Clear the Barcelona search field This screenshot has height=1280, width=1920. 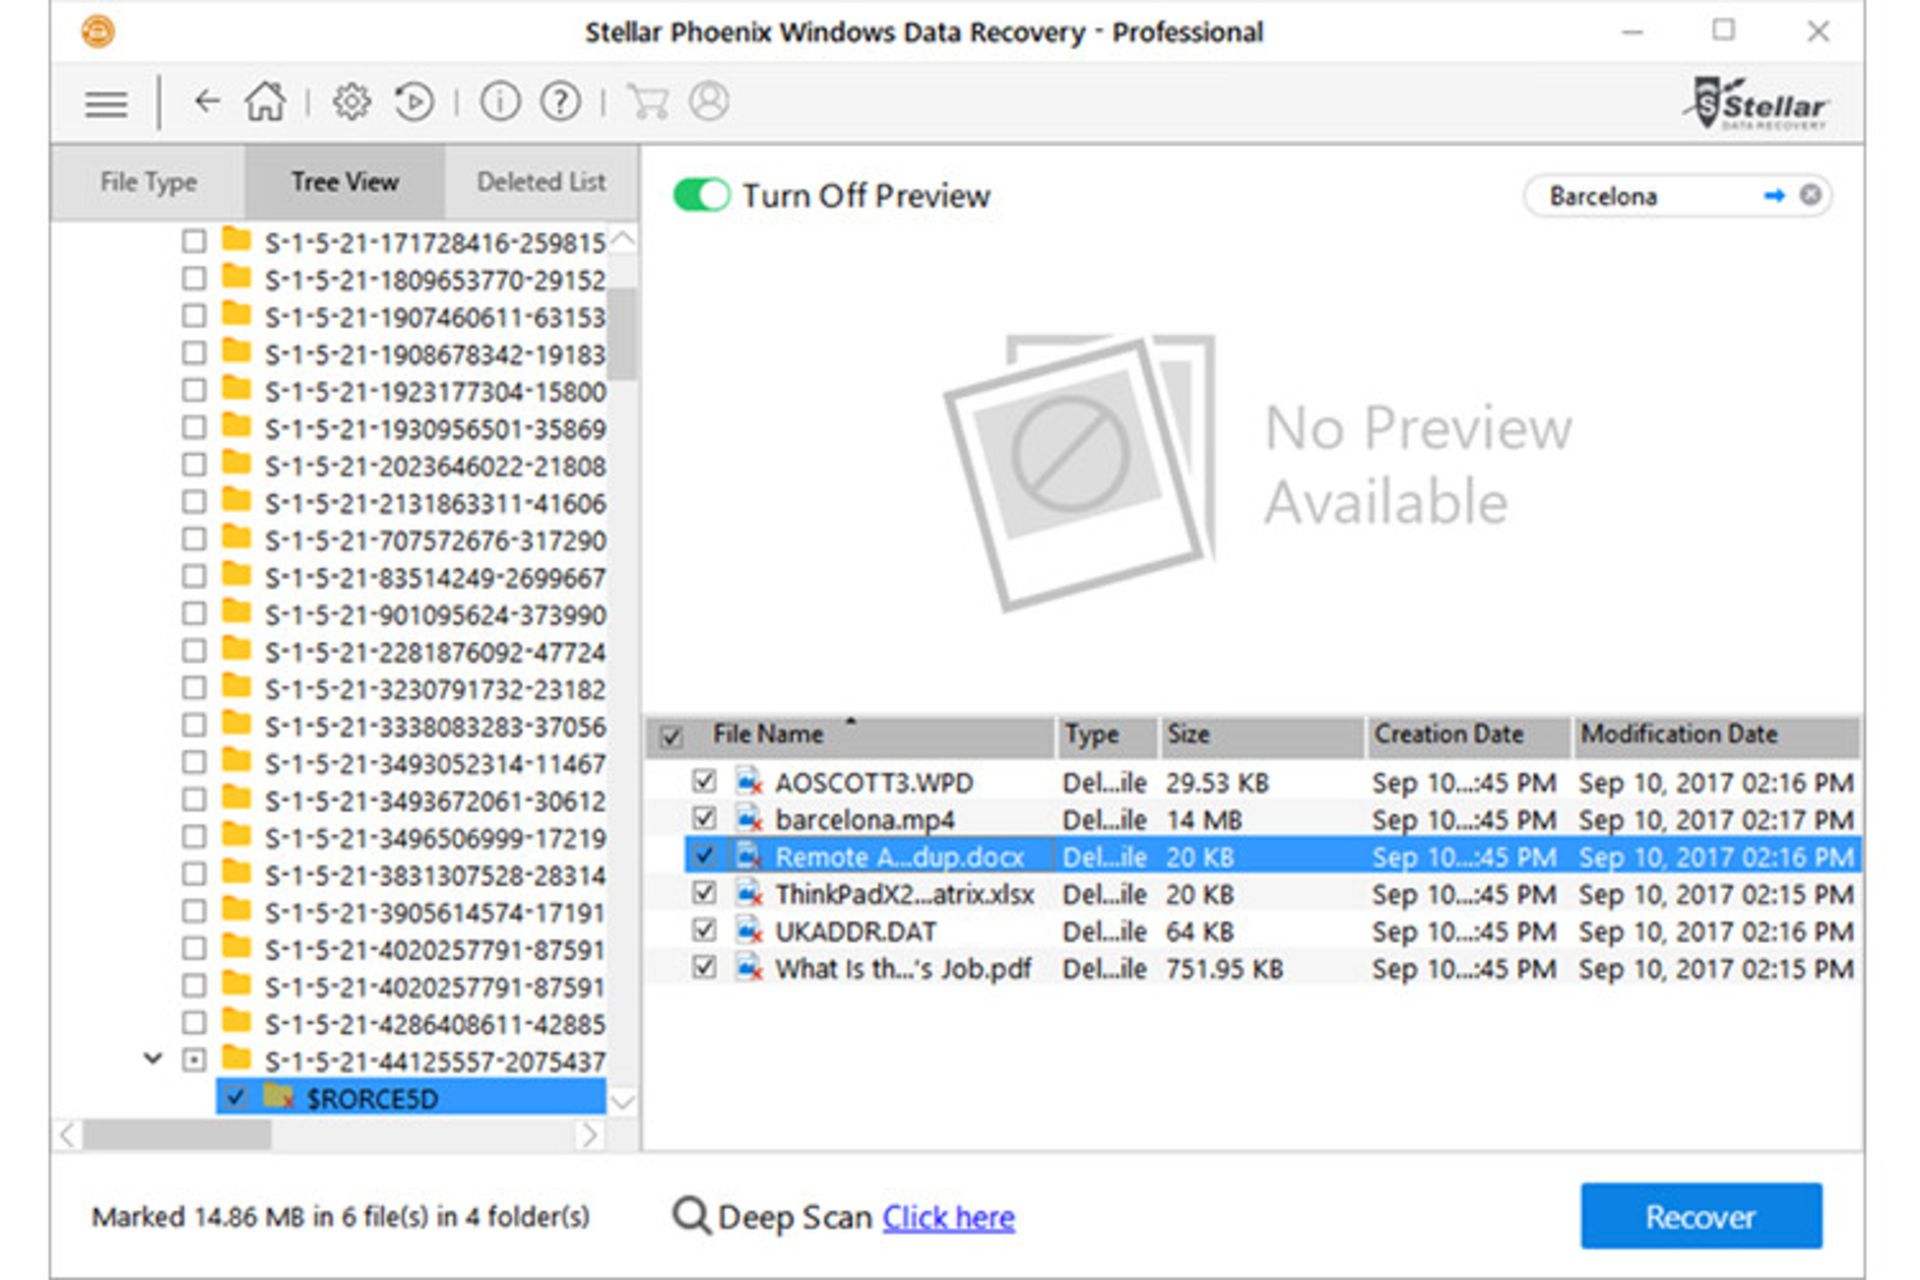pos(1810,195)
